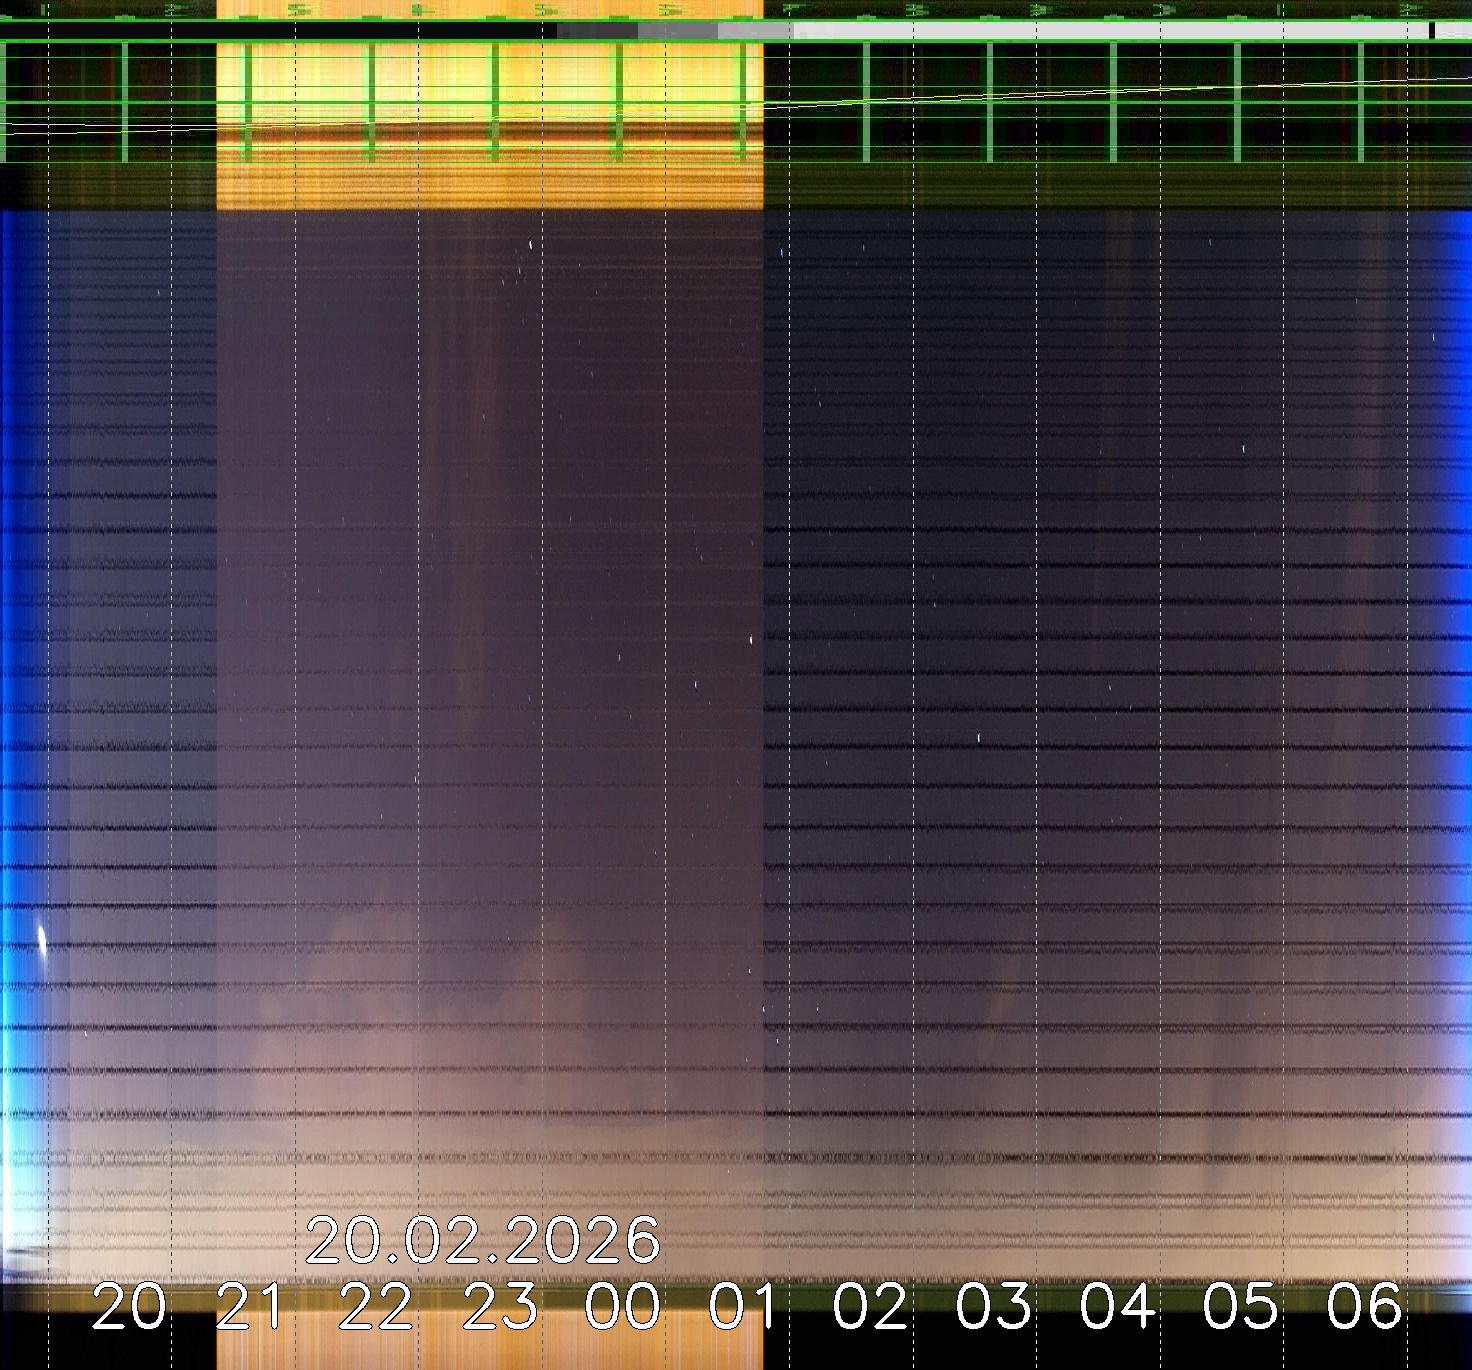
Task: Select the 00 midnight hour label
Action: click(x=622, y=1307)
